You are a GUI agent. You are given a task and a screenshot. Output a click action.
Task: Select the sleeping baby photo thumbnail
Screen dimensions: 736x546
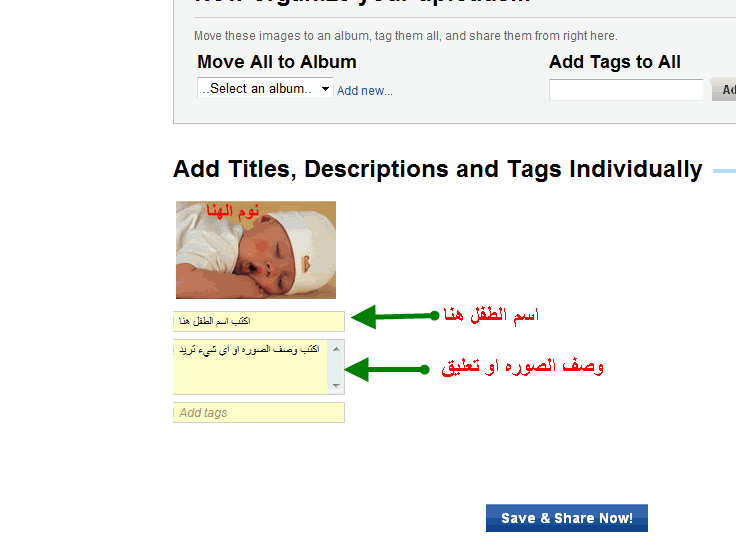(256, 250)
